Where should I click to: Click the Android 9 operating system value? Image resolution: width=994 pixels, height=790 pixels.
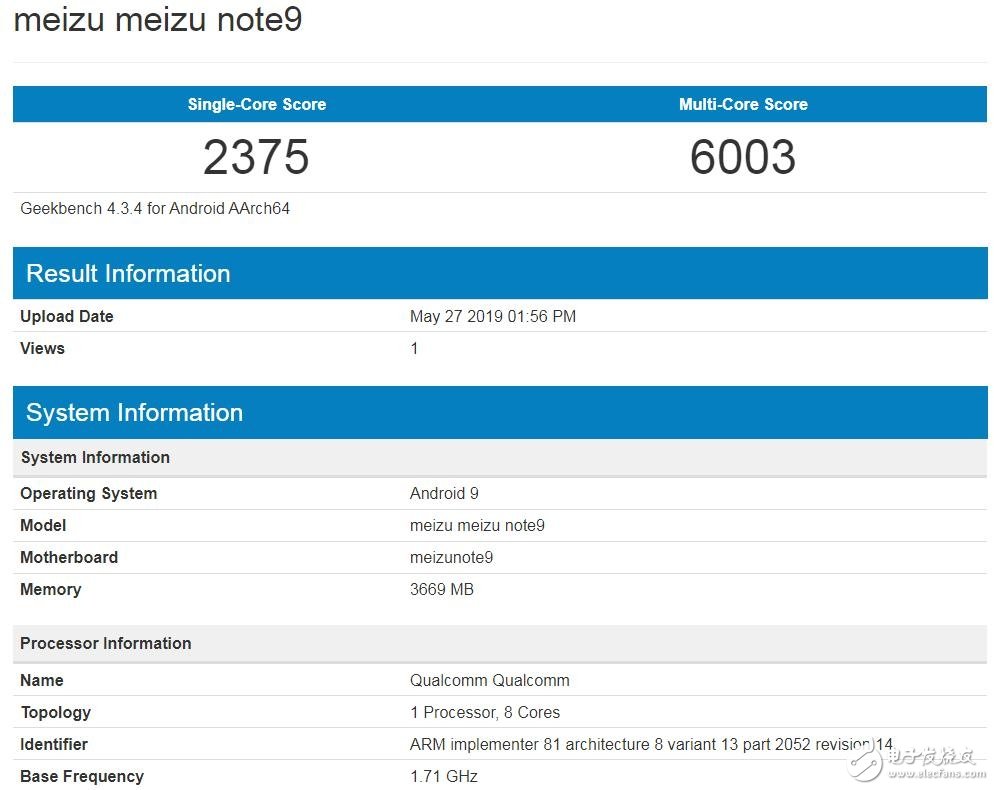click(x=444, y=493)
